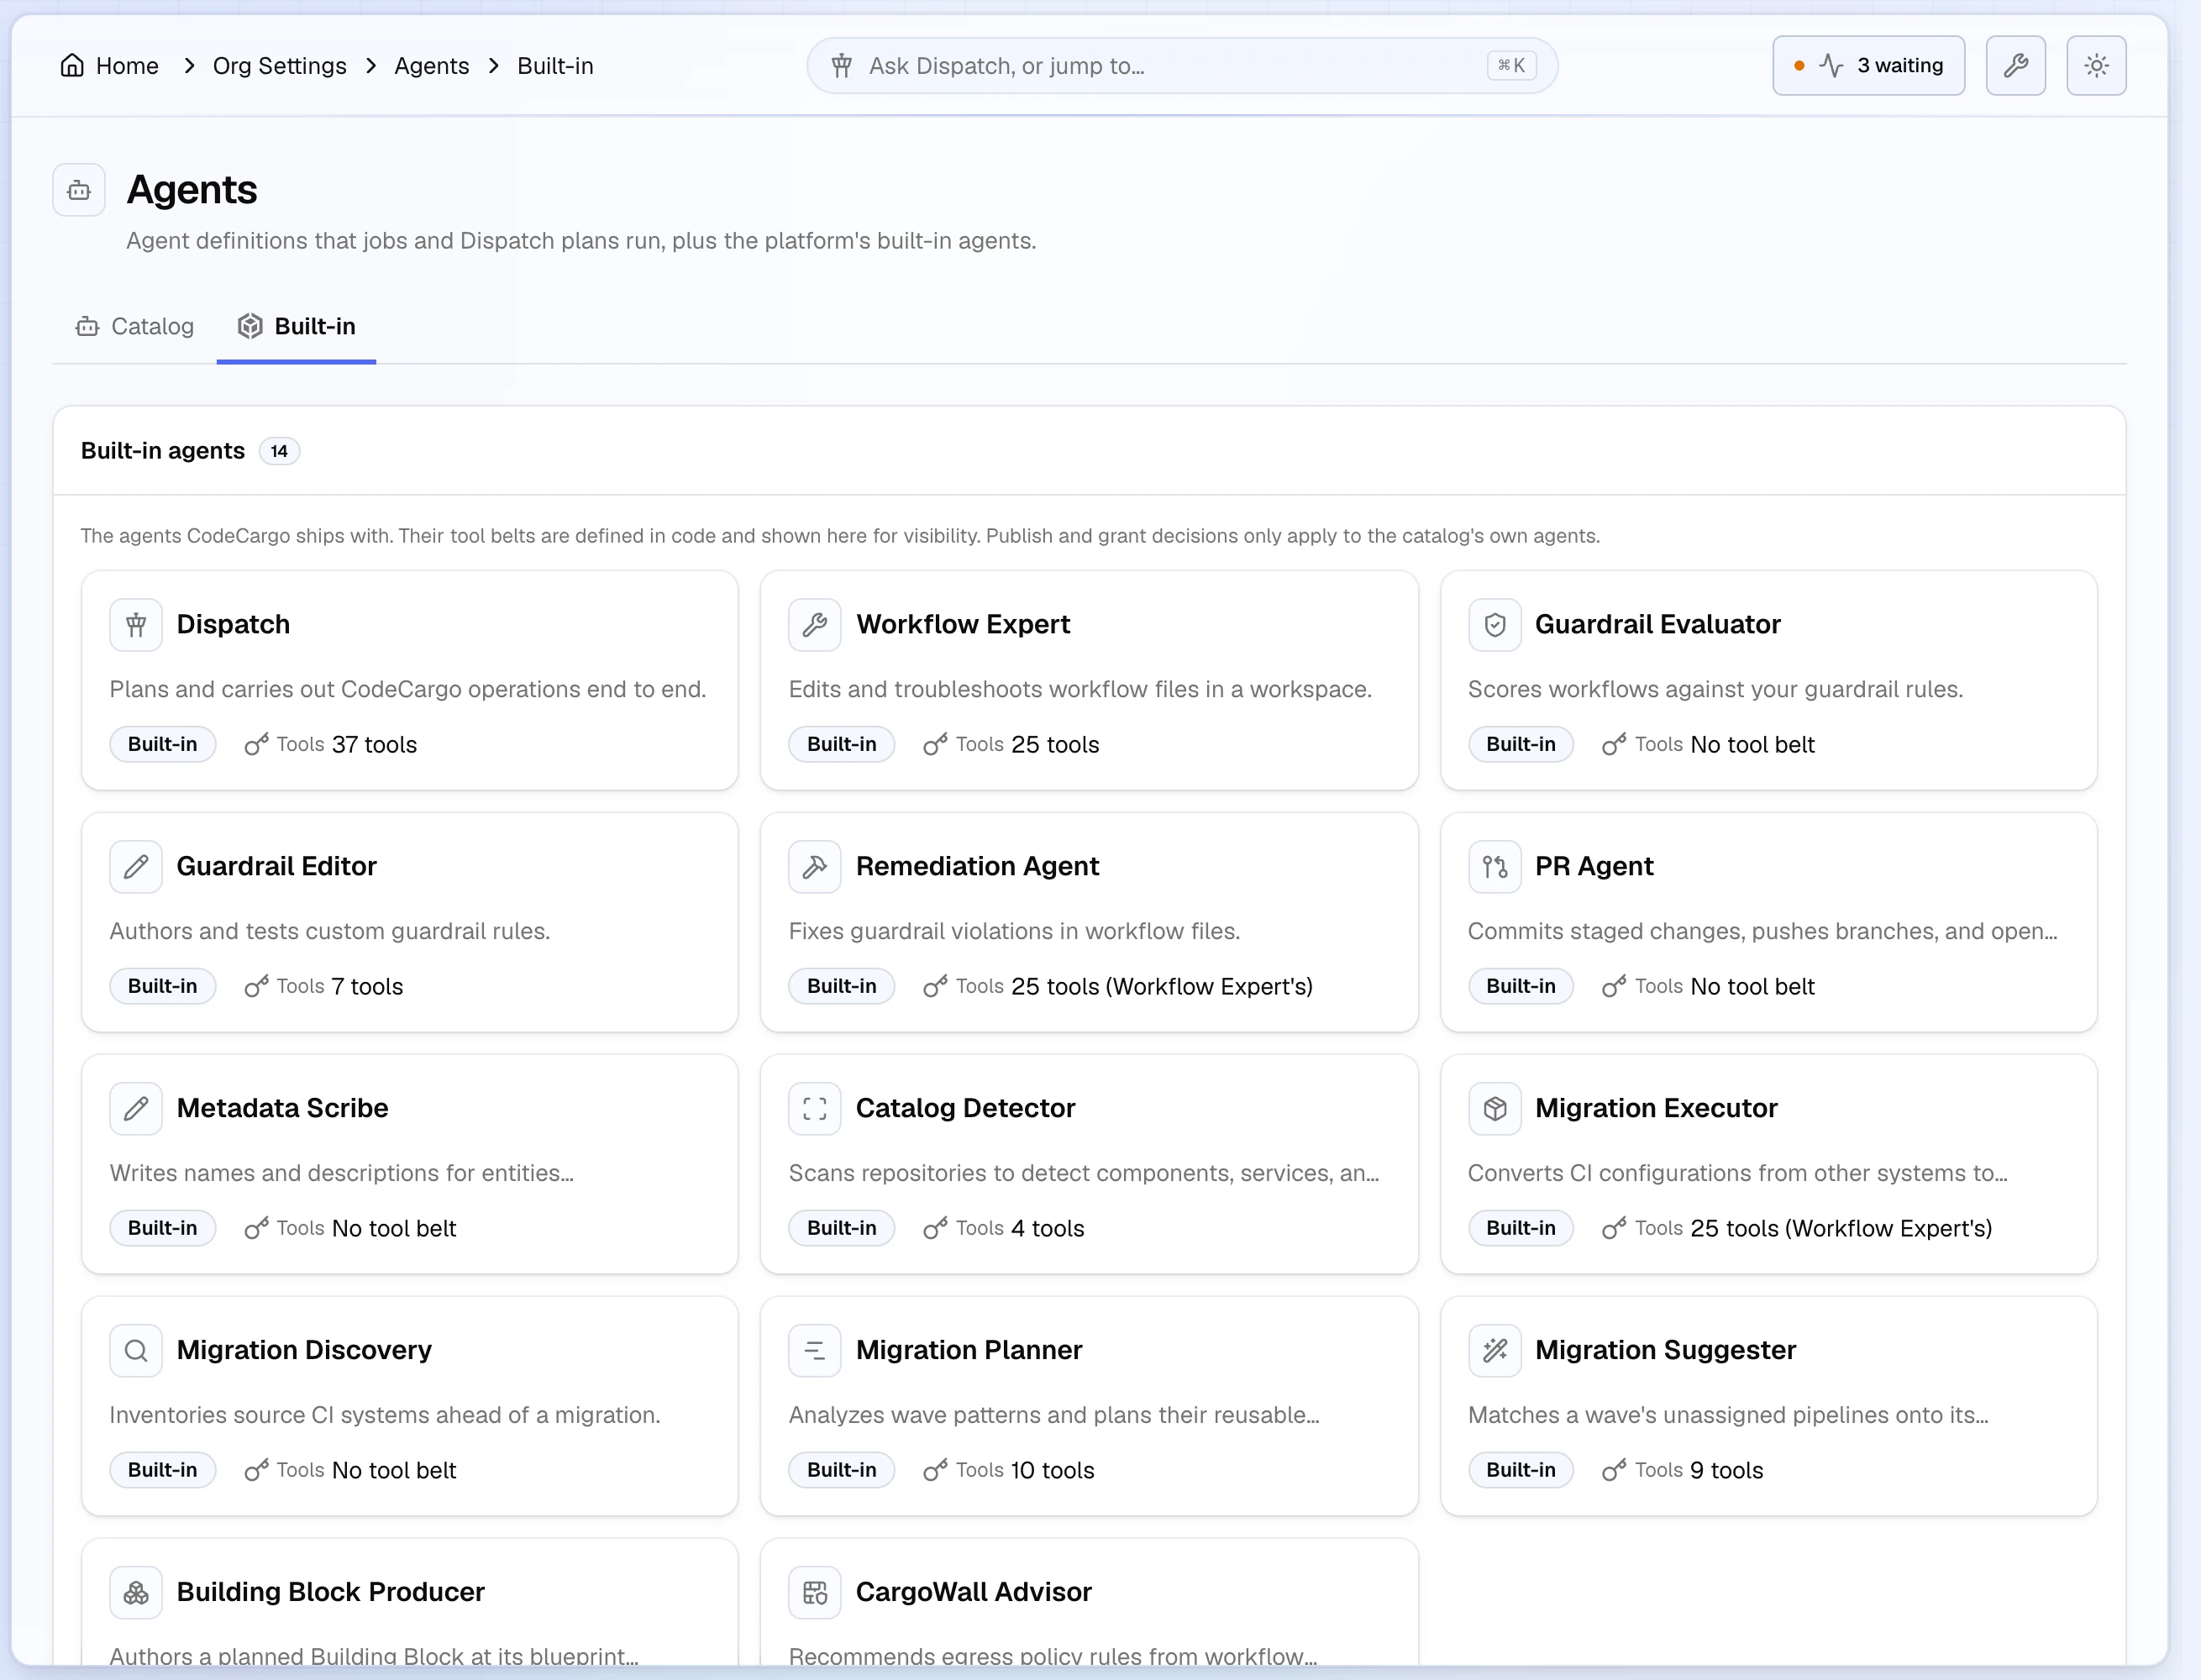This screenshot has width=2201, height=1680.
Task: Click the Migration Discovery magnifier icon
Action: tap(136, 1351)
